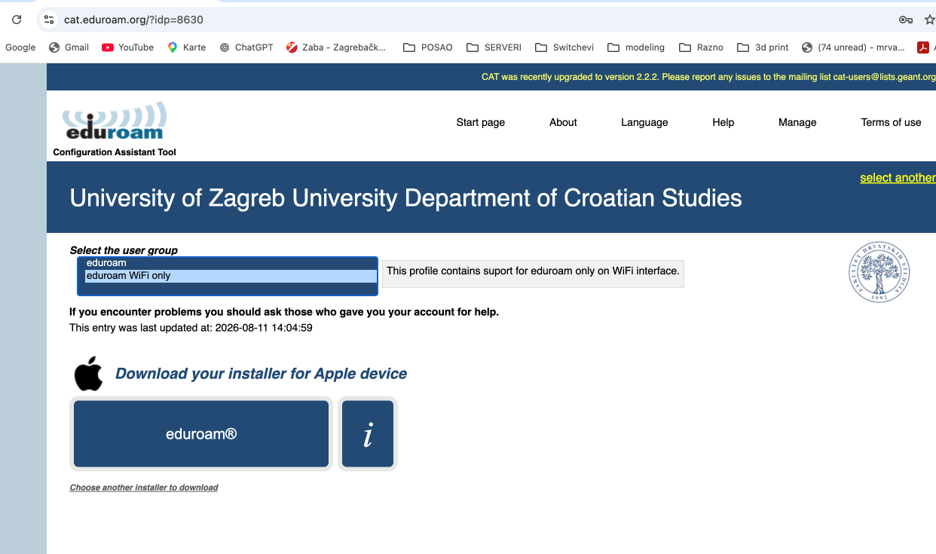This screenshot has width=936, height=554.
Task: Bookmark this page with the star icon
Action: [x=929, y=20]
